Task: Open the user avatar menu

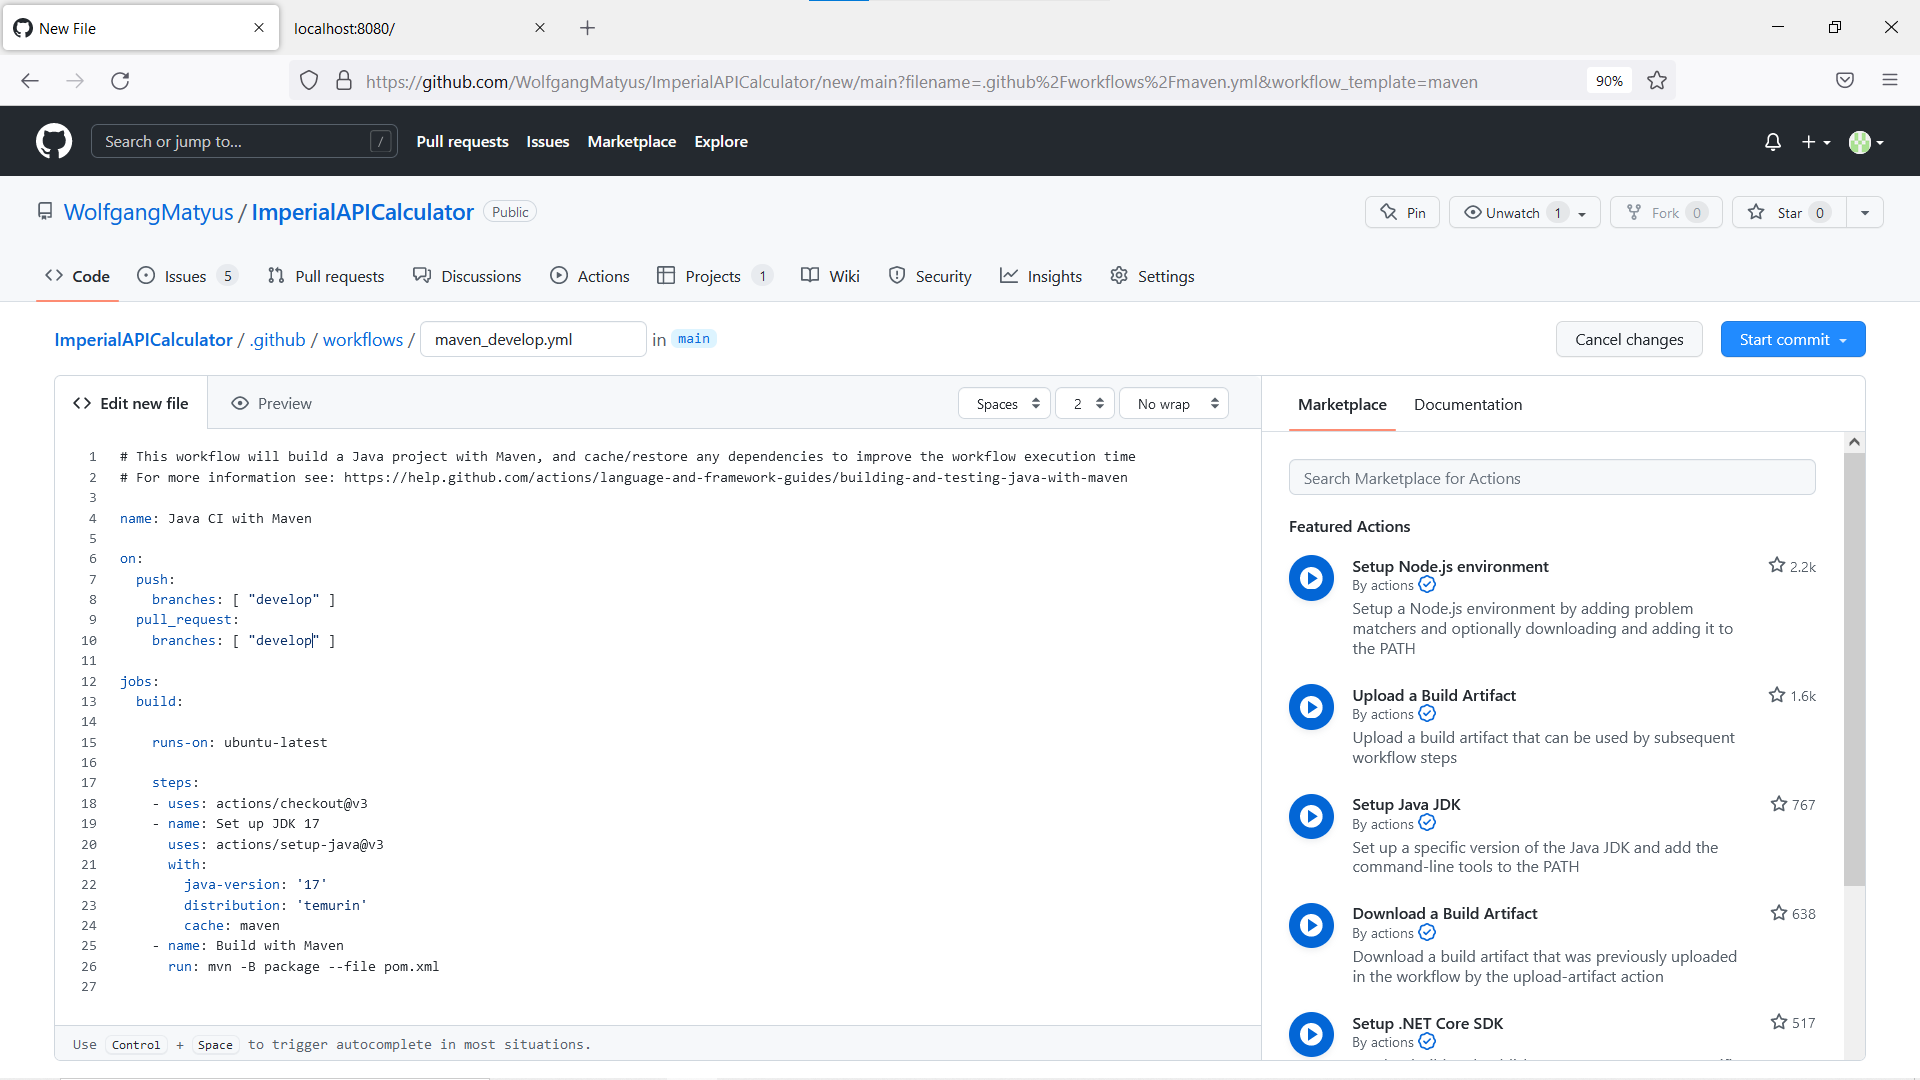Action: (1866, 142)
